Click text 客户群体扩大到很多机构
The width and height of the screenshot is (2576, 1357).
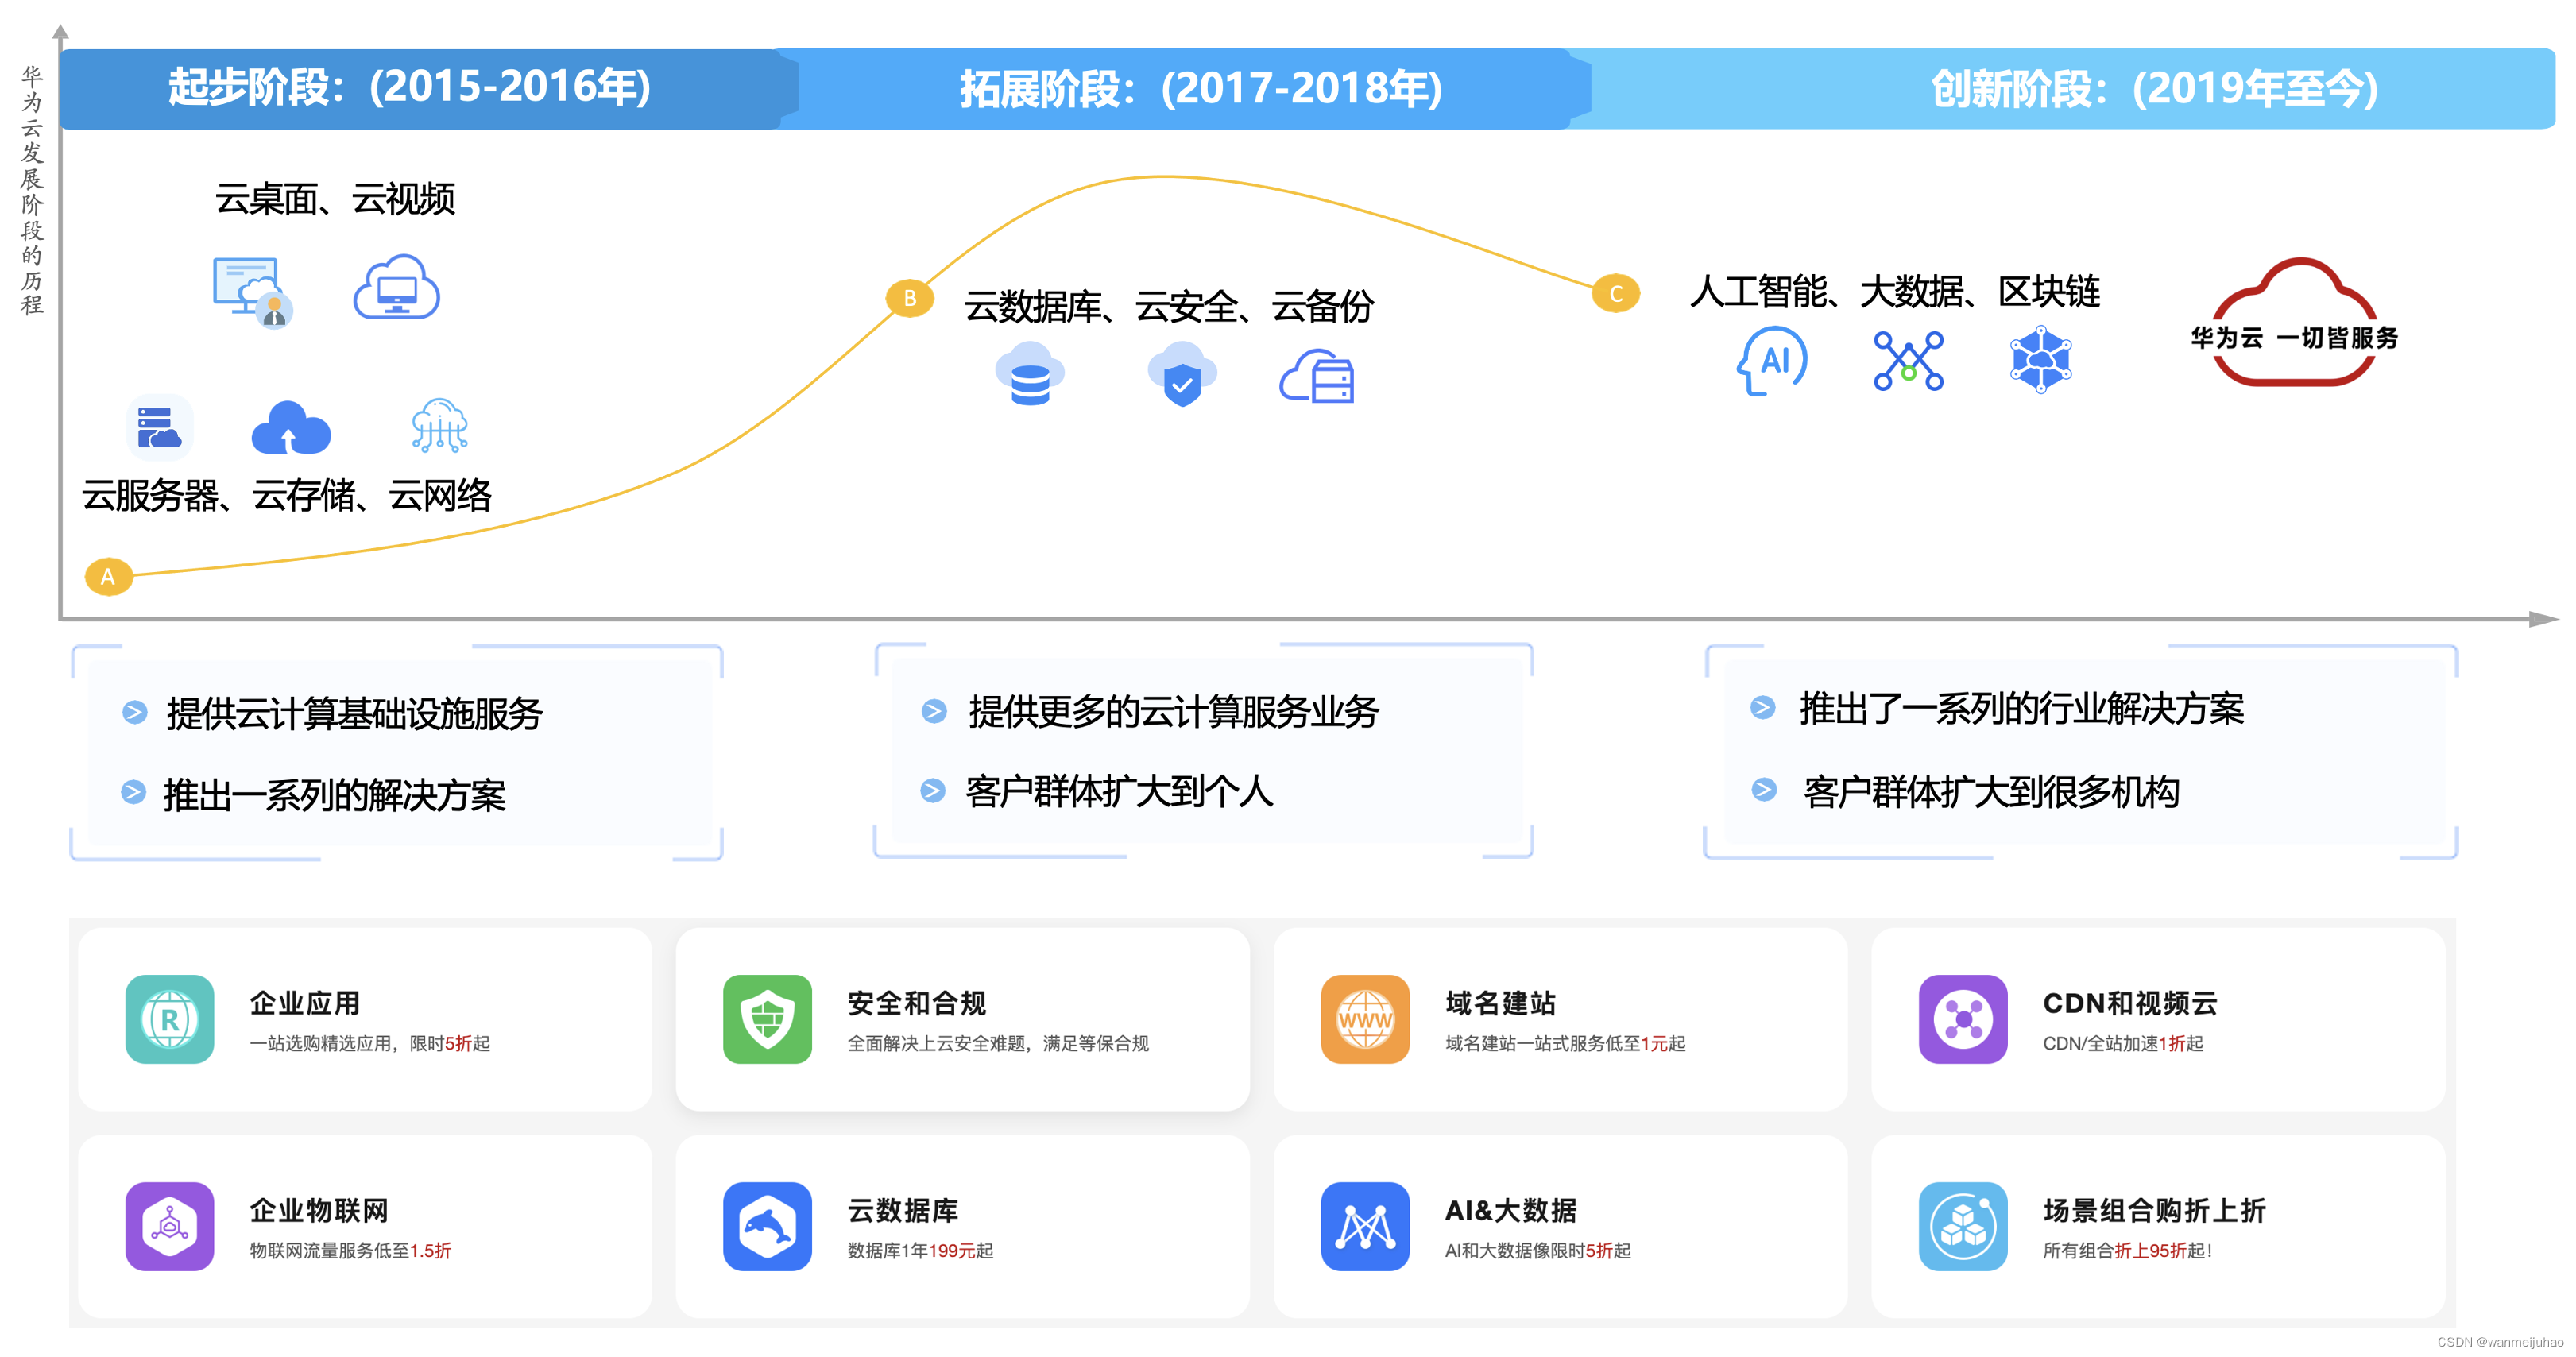1991,791
